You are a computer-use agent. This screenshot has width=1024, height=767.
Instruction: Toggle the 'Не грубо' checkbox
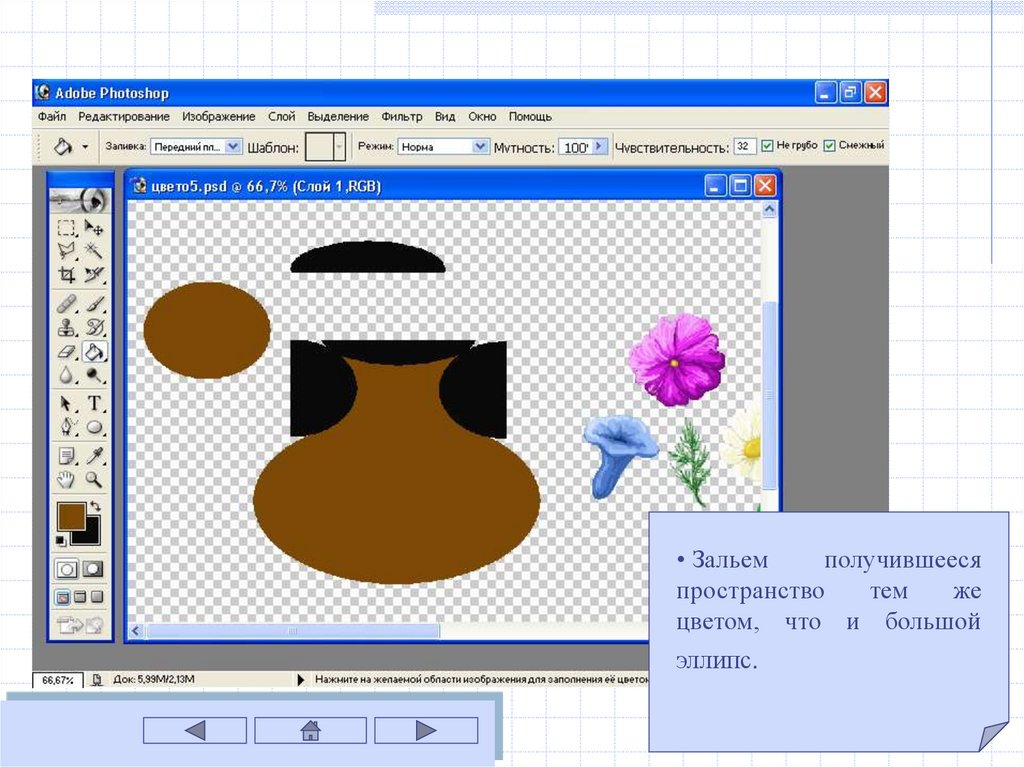767,146
